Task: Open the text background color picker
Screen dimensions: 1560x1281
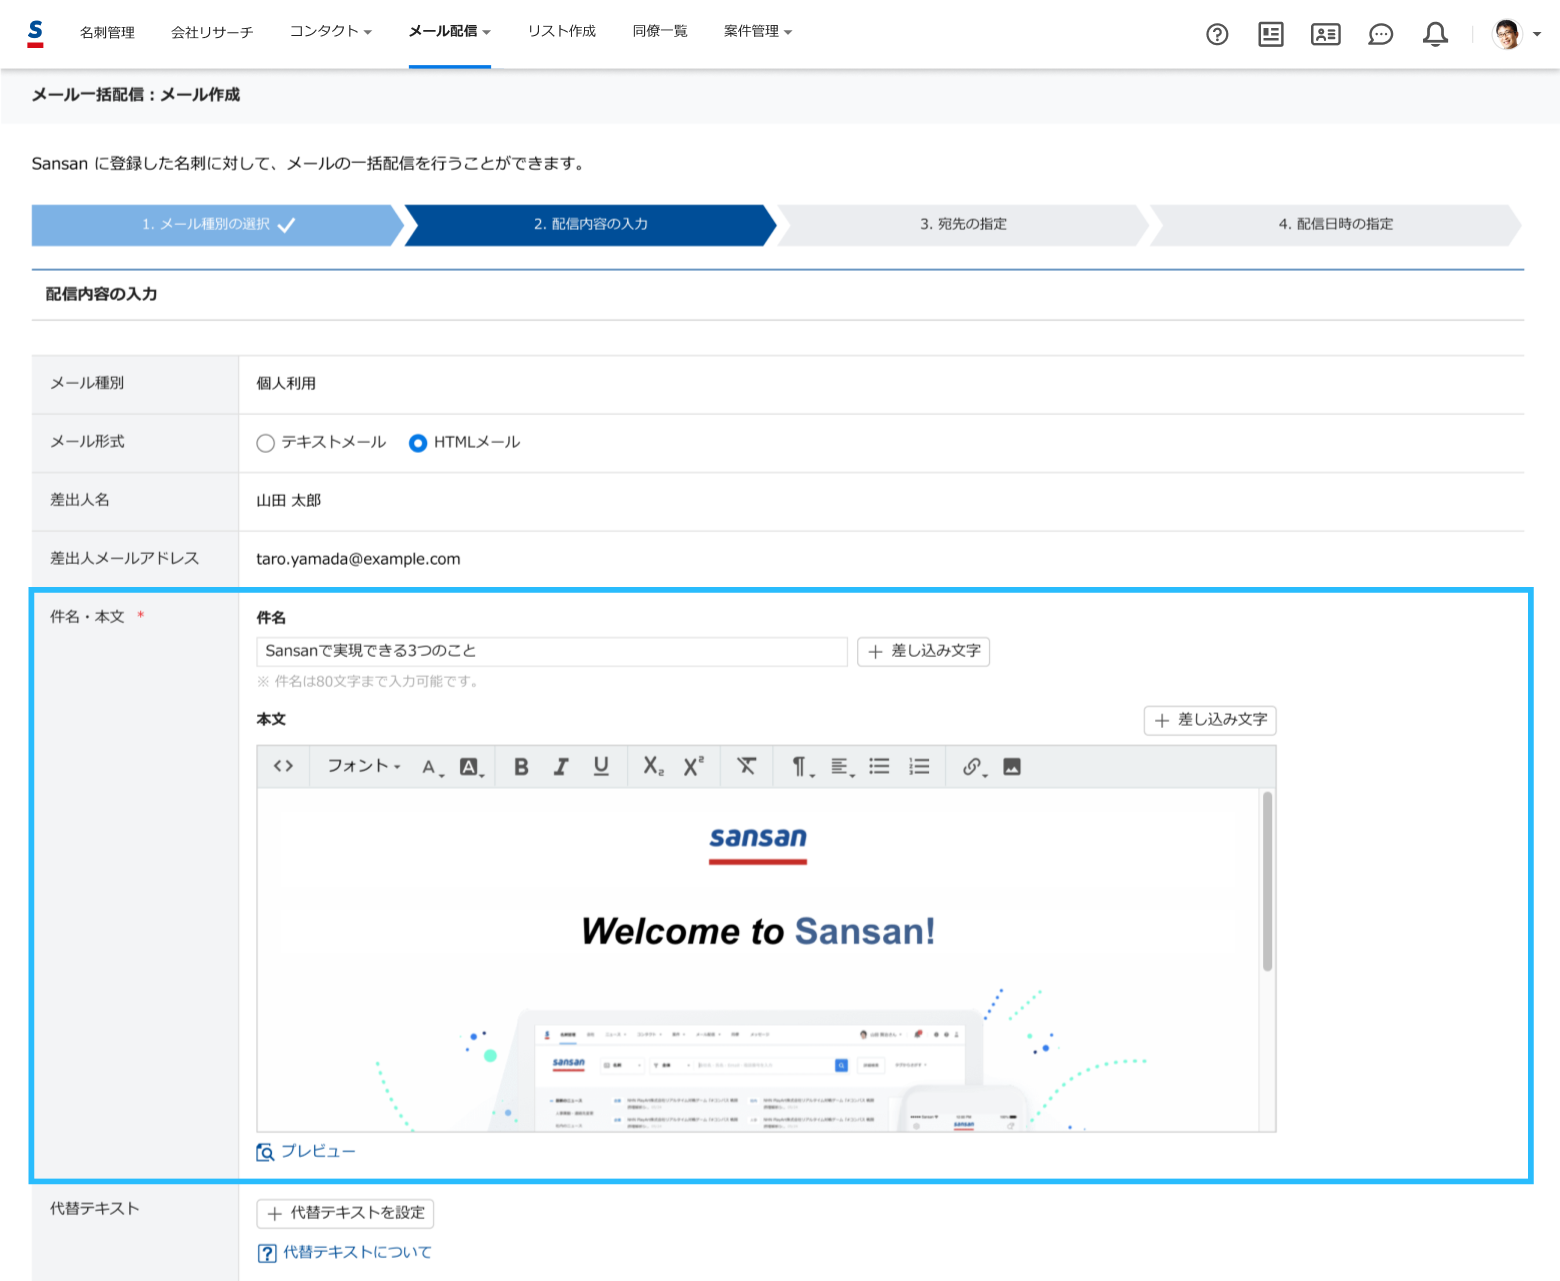Action: [471, 767]
